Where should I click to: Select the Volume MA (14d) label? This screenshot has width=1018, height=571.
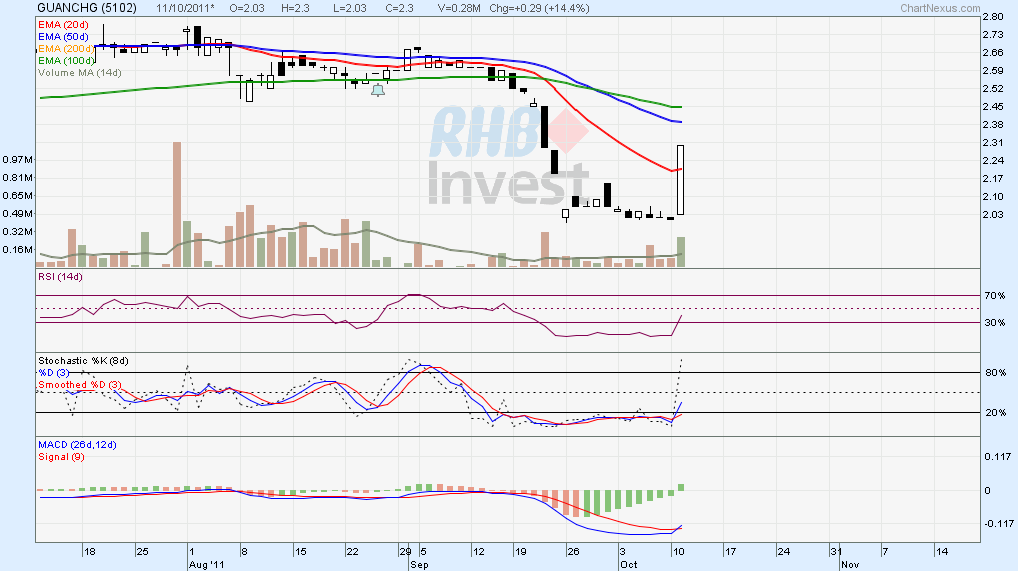point(79,73)
